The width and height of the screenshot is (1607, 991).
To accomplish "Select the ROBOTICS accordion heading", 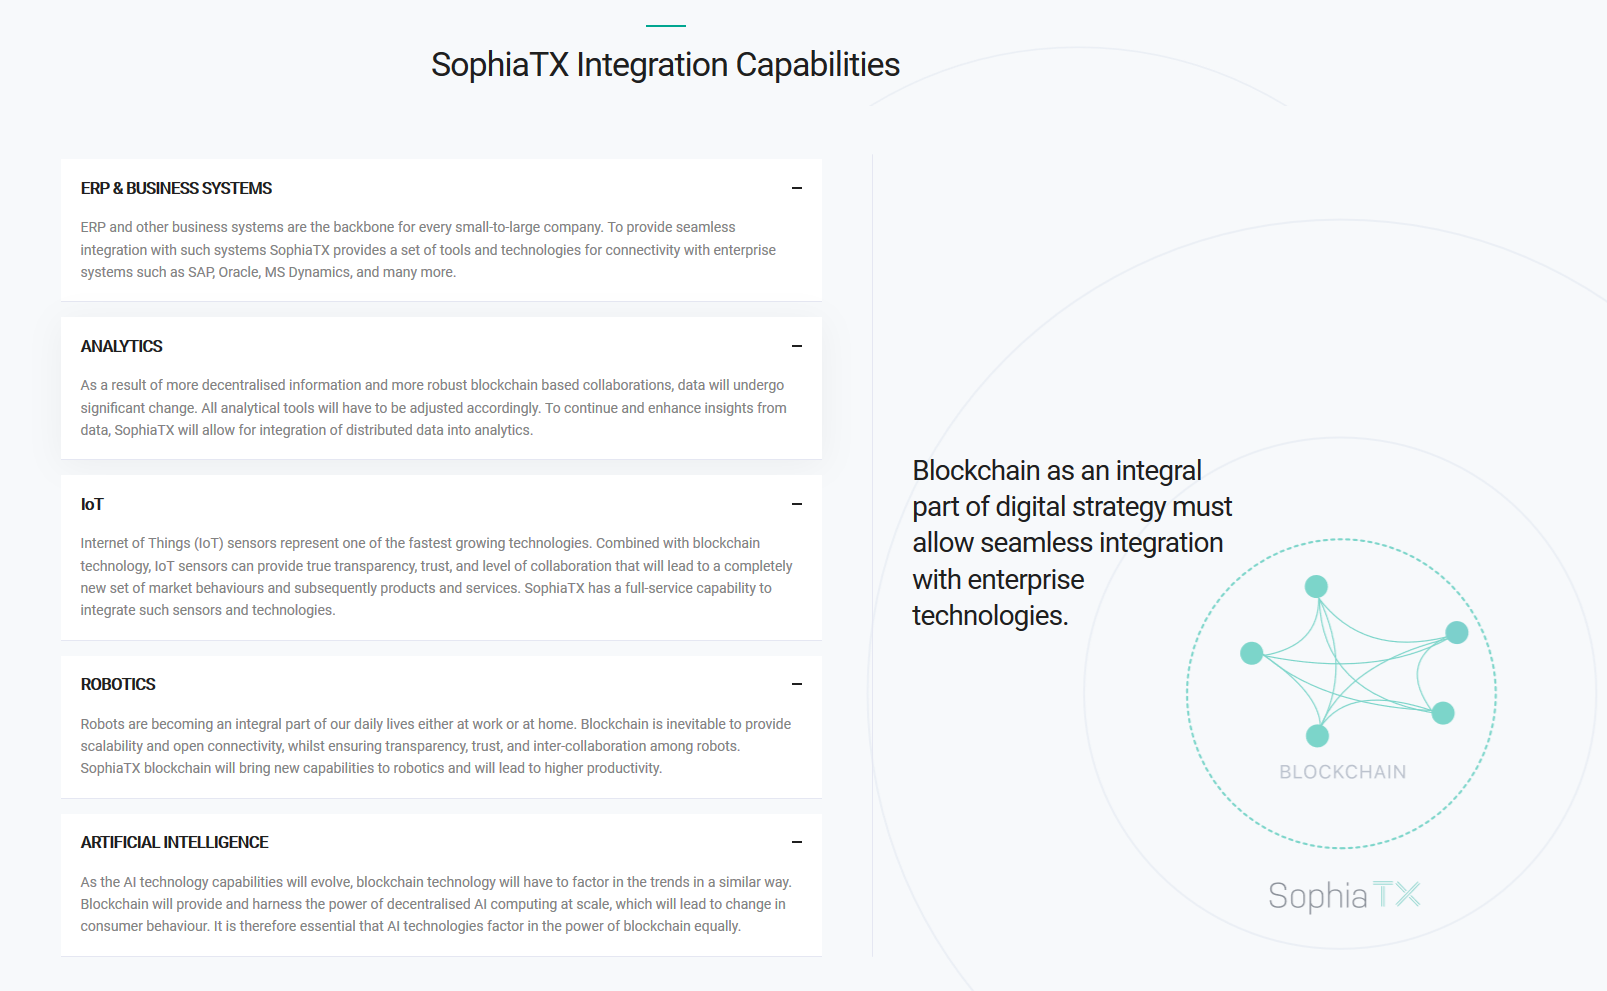I will [118, 684].
